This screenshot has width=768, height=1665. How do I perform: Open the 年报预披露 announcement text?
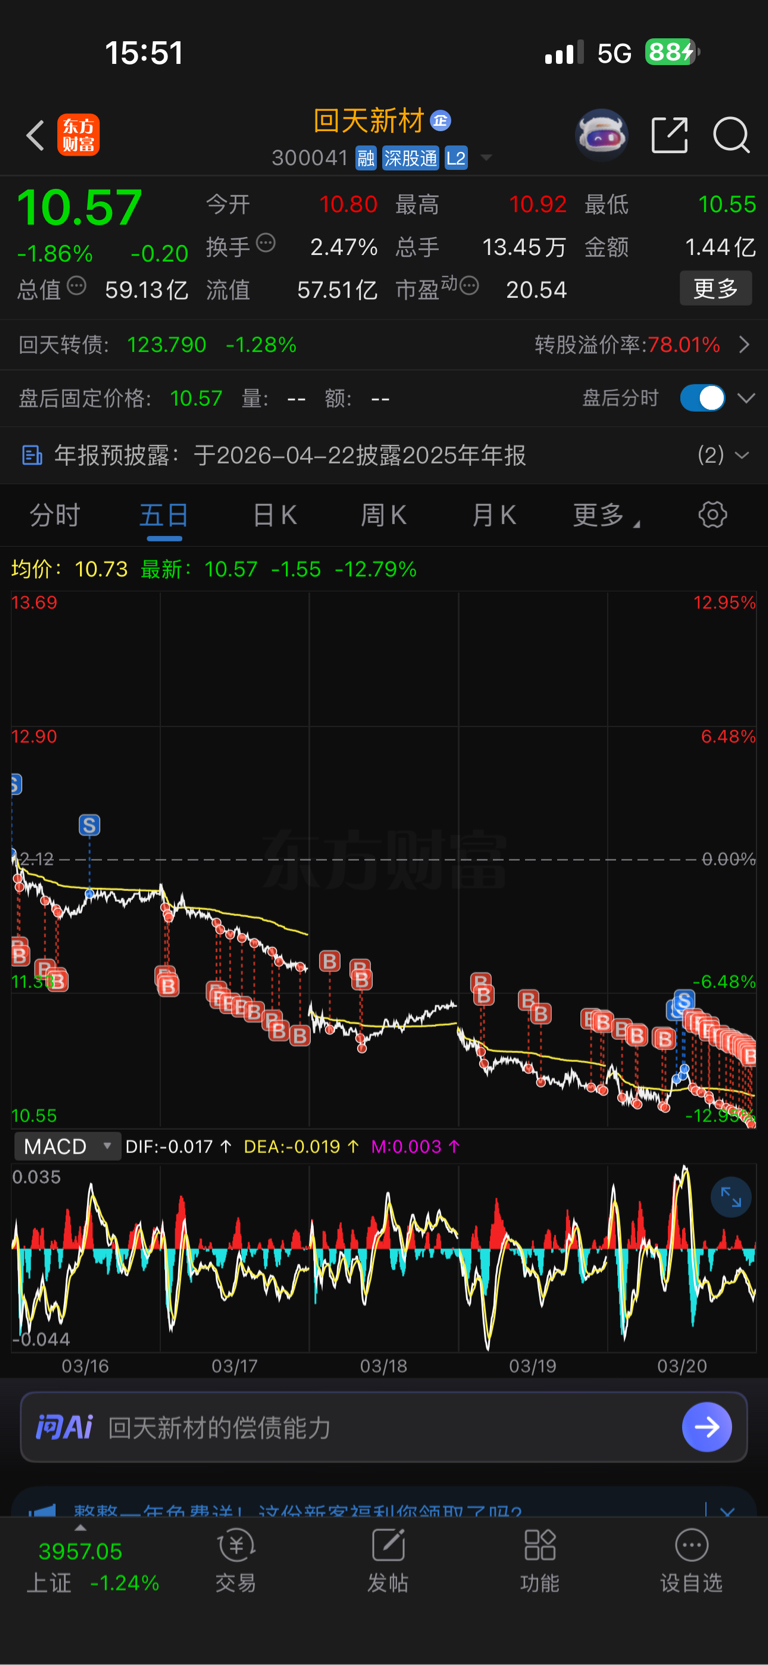[x=290, y=456]
